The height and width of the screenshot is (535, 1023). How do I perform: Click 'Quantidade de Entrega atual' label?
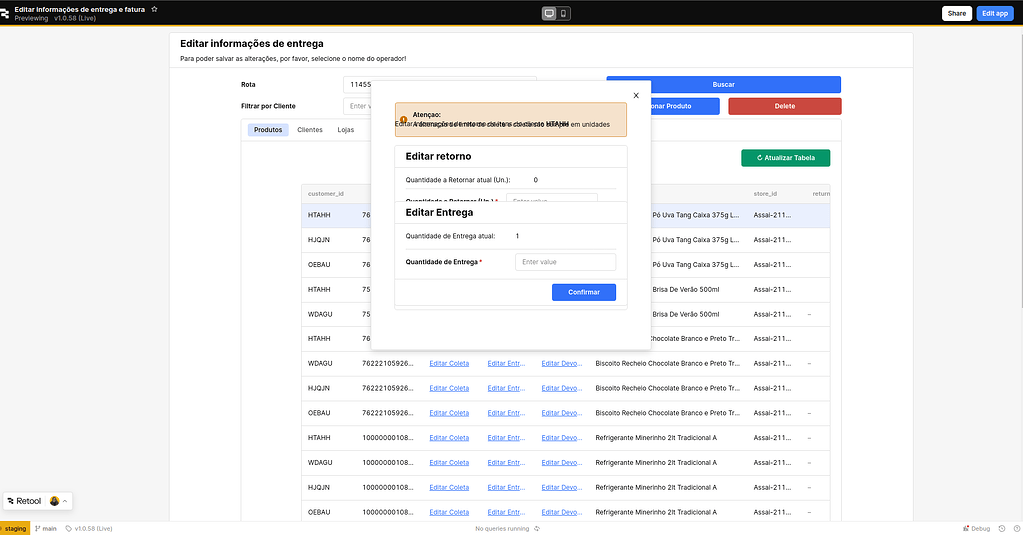(450, 236)
